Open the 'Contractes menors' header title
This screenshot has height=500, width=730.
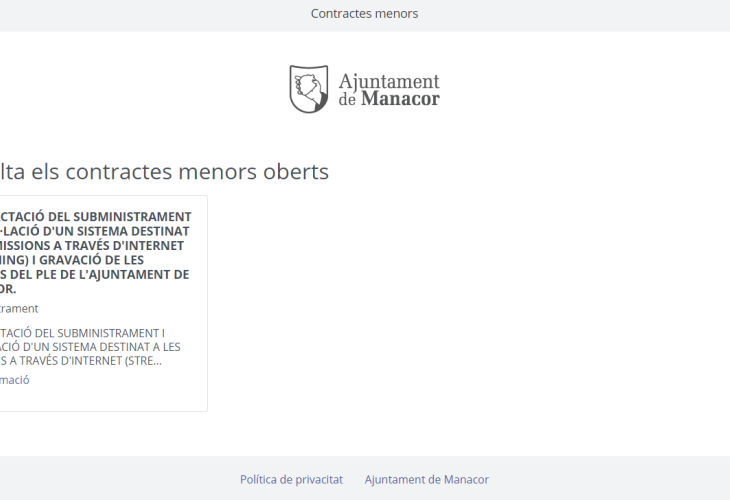pyautogui.click(x=364, y=14)
